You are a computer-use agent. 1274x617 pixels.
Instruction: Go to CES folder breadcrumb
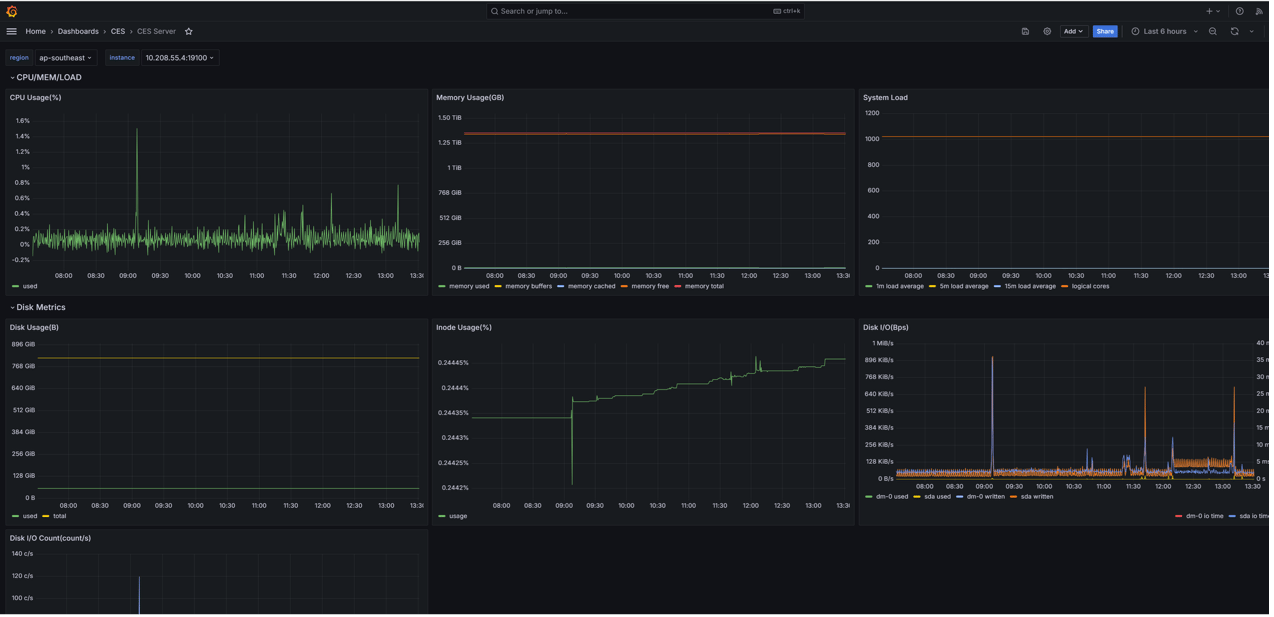click(118, 31)
